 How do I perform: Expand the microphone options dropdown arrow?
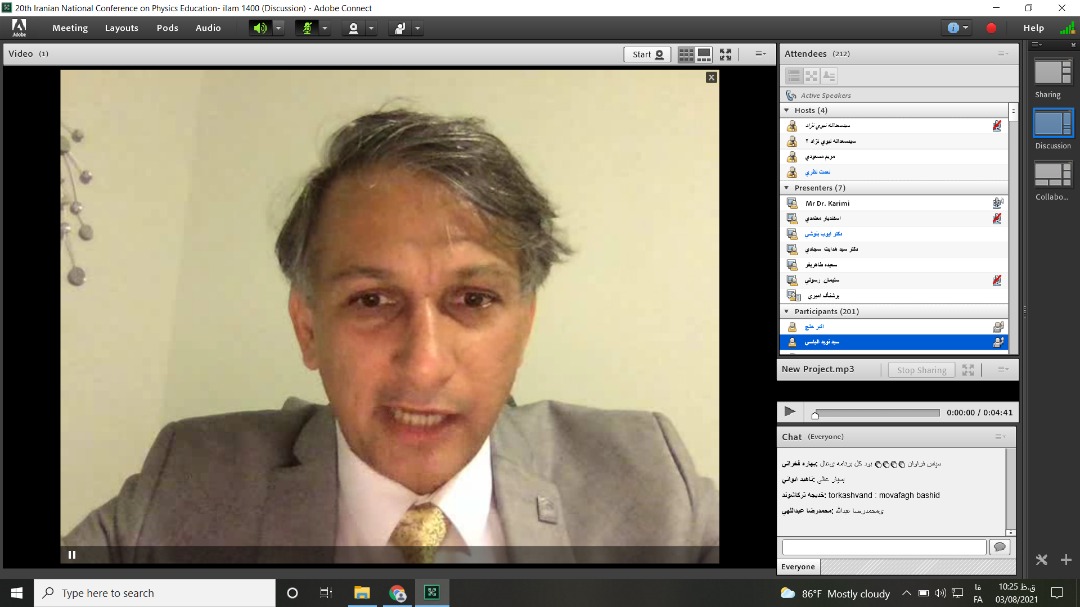click(325, 28)
